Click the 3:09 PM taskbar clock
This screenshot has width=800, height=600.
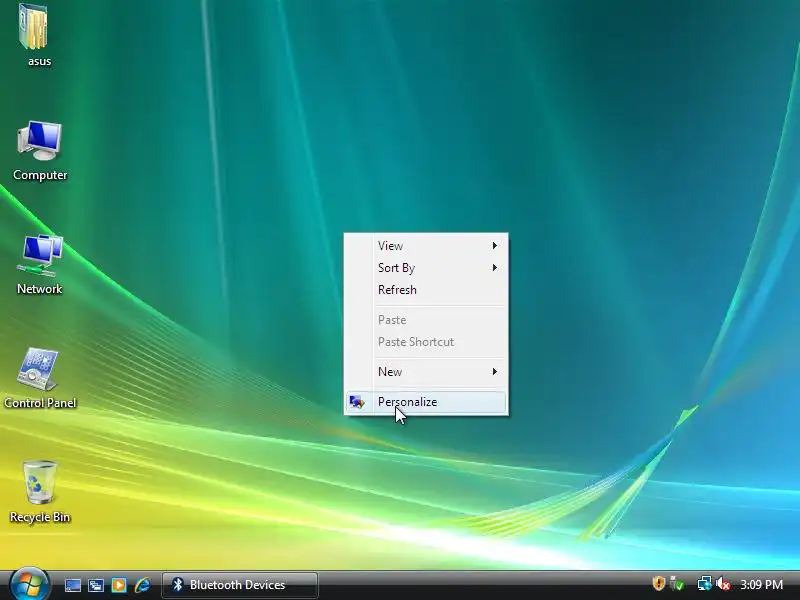tap(761, 584)
